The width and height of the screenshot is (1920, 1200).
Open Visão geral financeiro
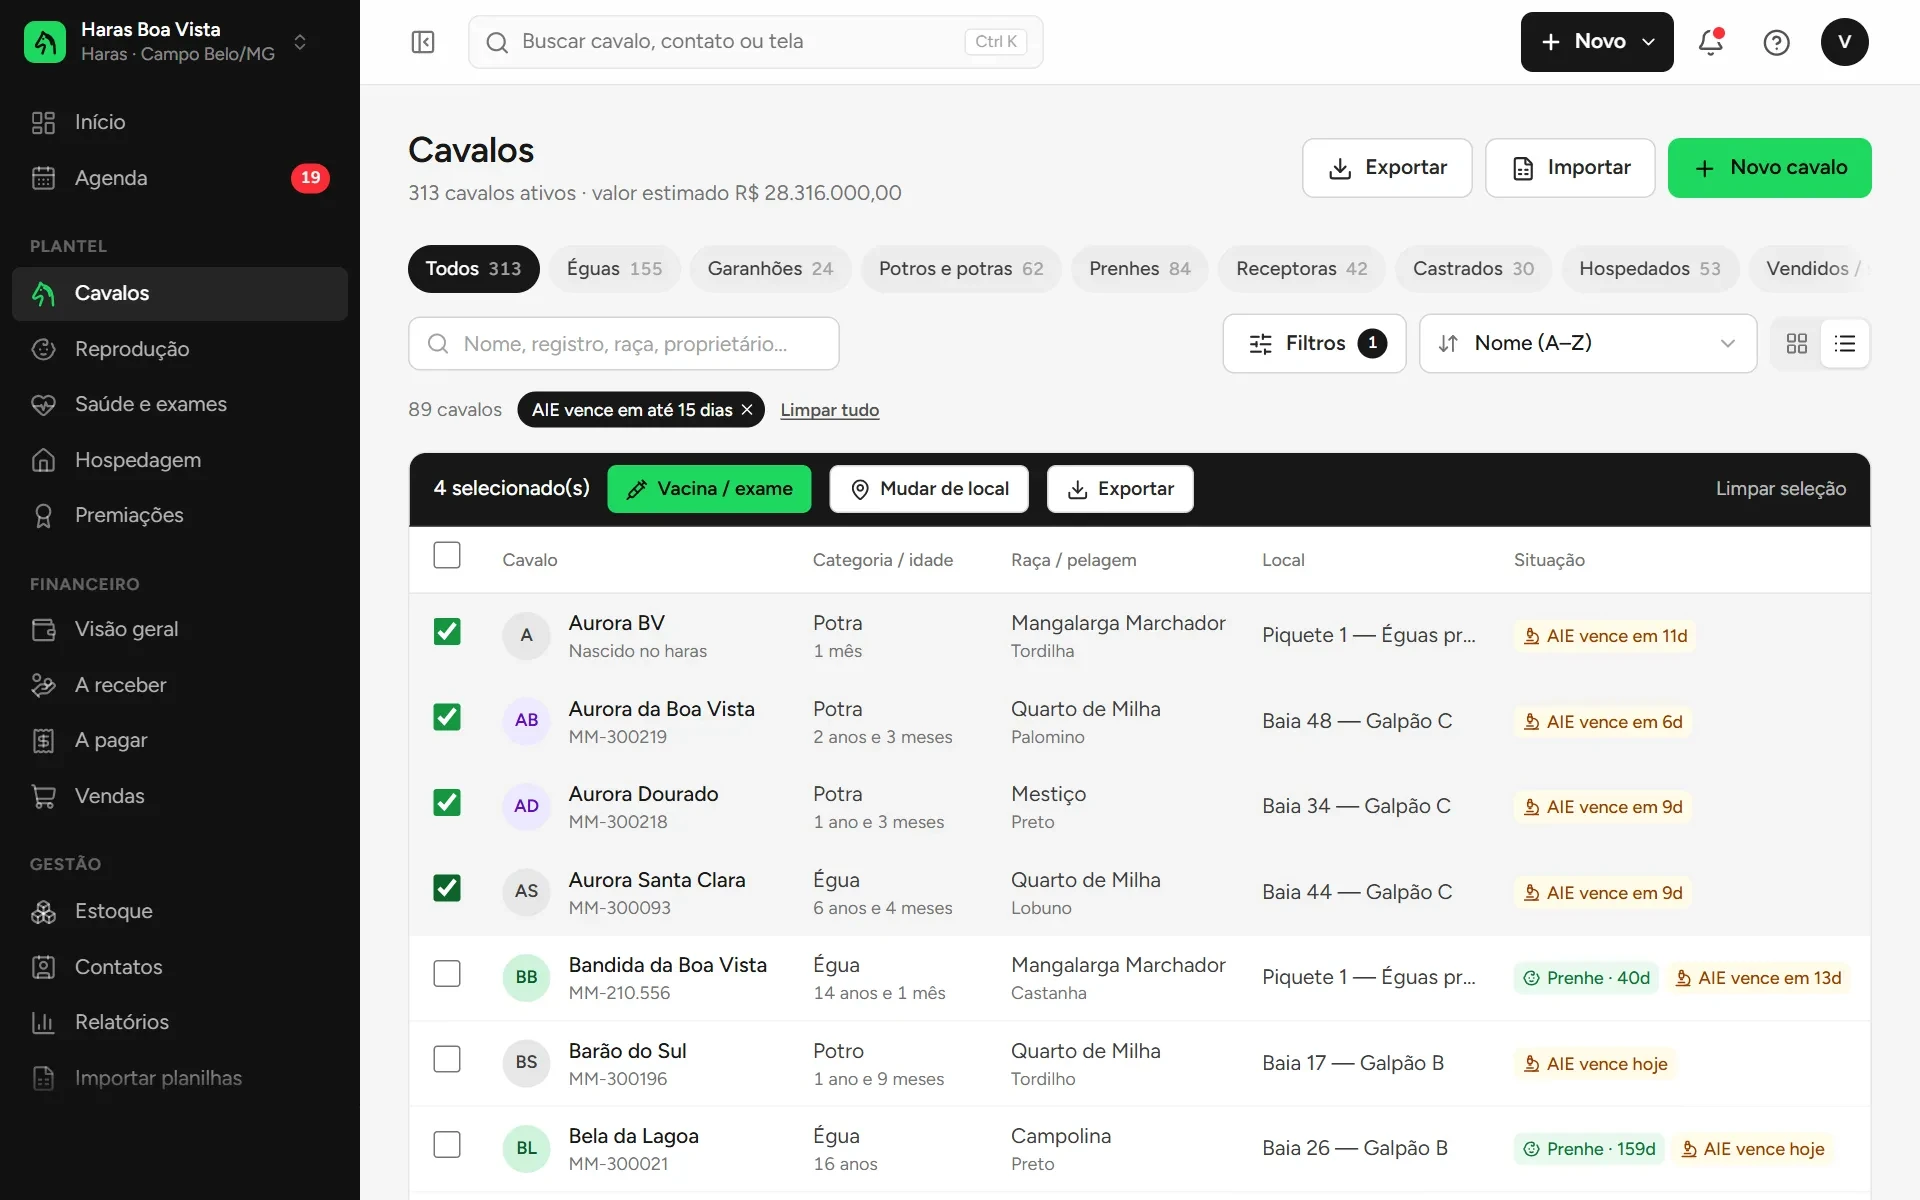point(180,629)
